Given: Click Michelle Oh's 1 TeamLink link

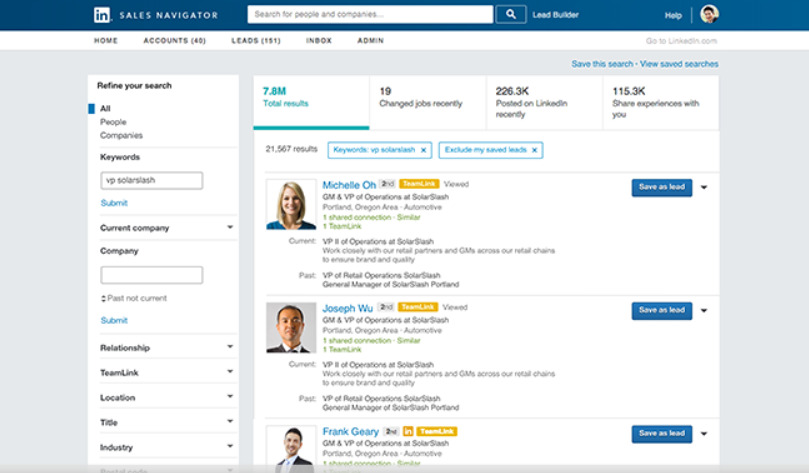Looking at the screenshot, I should [342, 226].
